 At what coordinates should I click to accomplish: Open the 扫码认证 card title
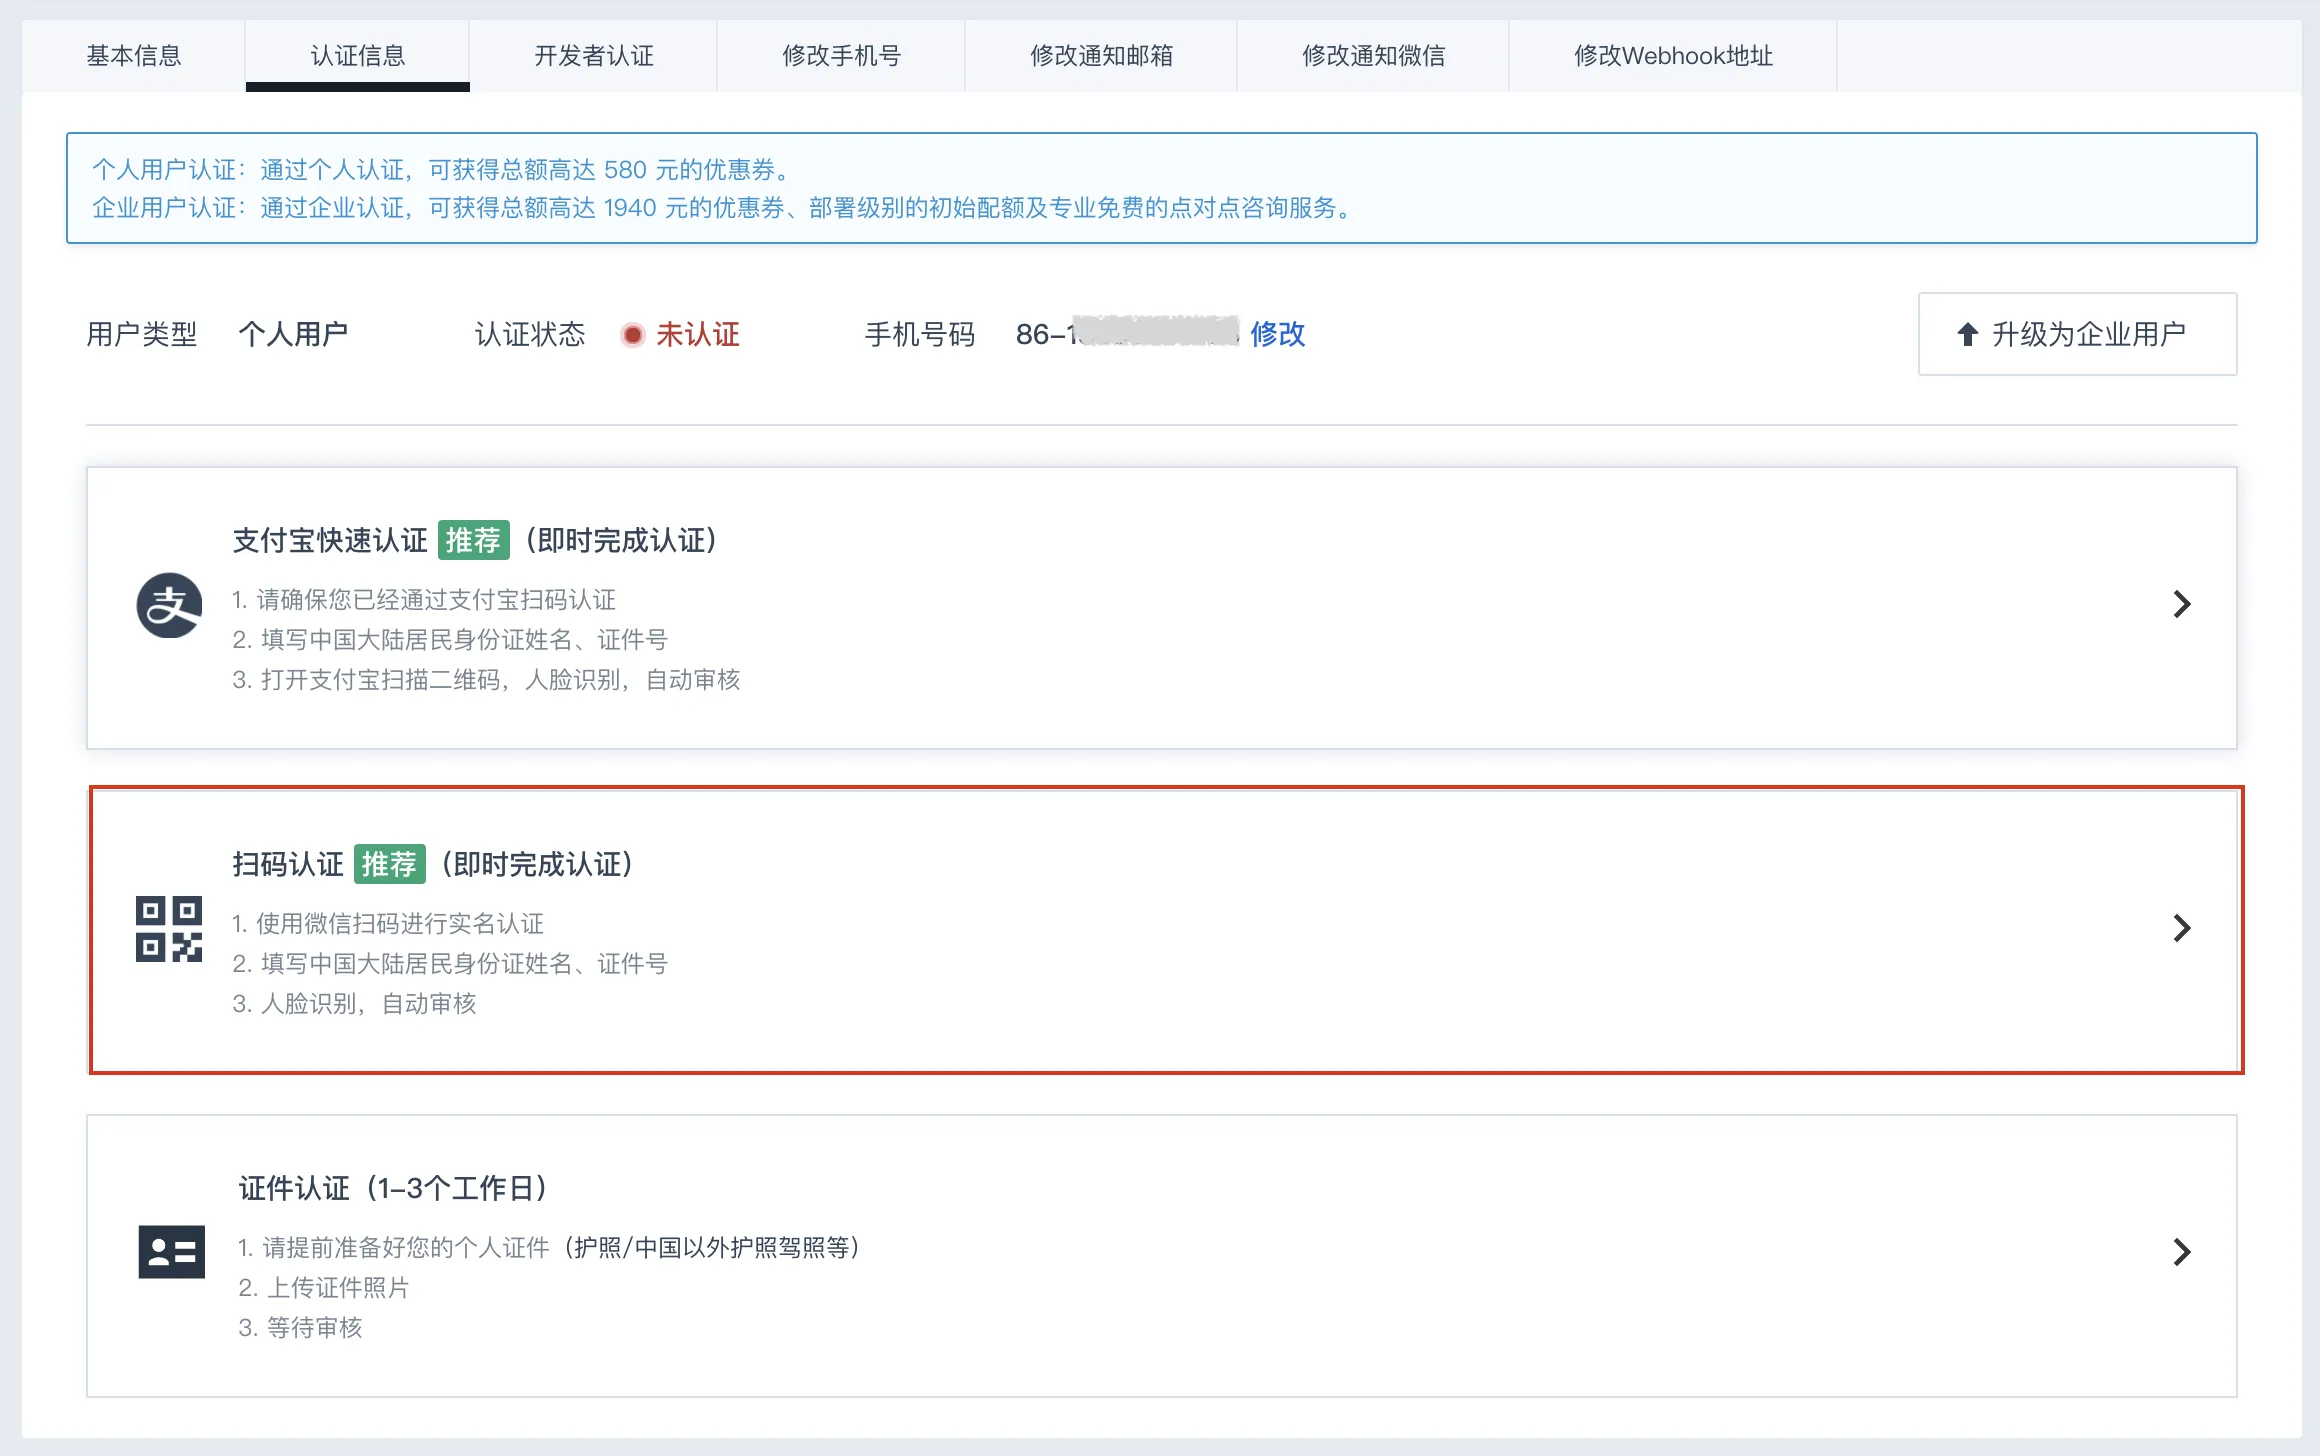point(288,865)
